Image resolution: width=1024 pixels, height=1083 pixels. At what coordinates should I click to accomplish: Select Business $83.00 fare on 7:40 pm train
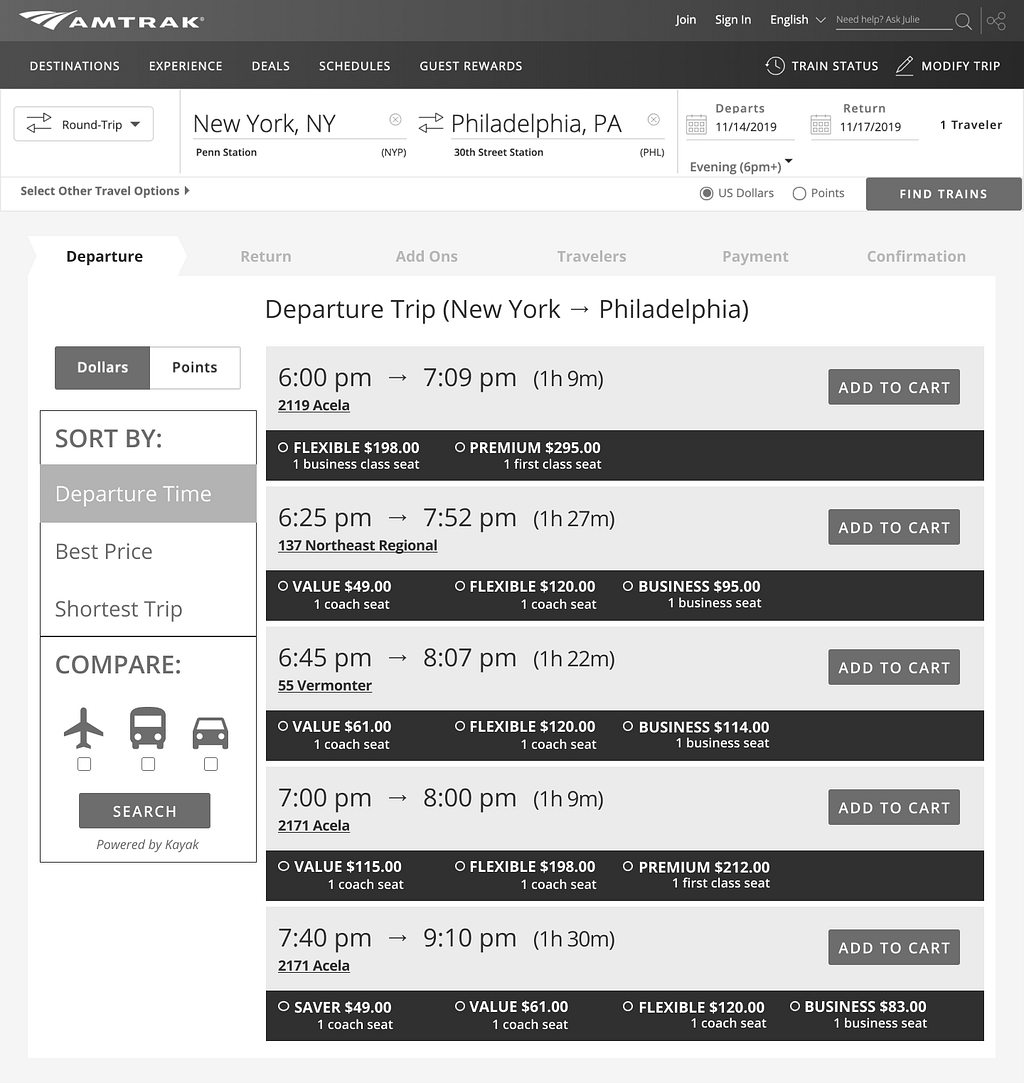point(795,1007)
